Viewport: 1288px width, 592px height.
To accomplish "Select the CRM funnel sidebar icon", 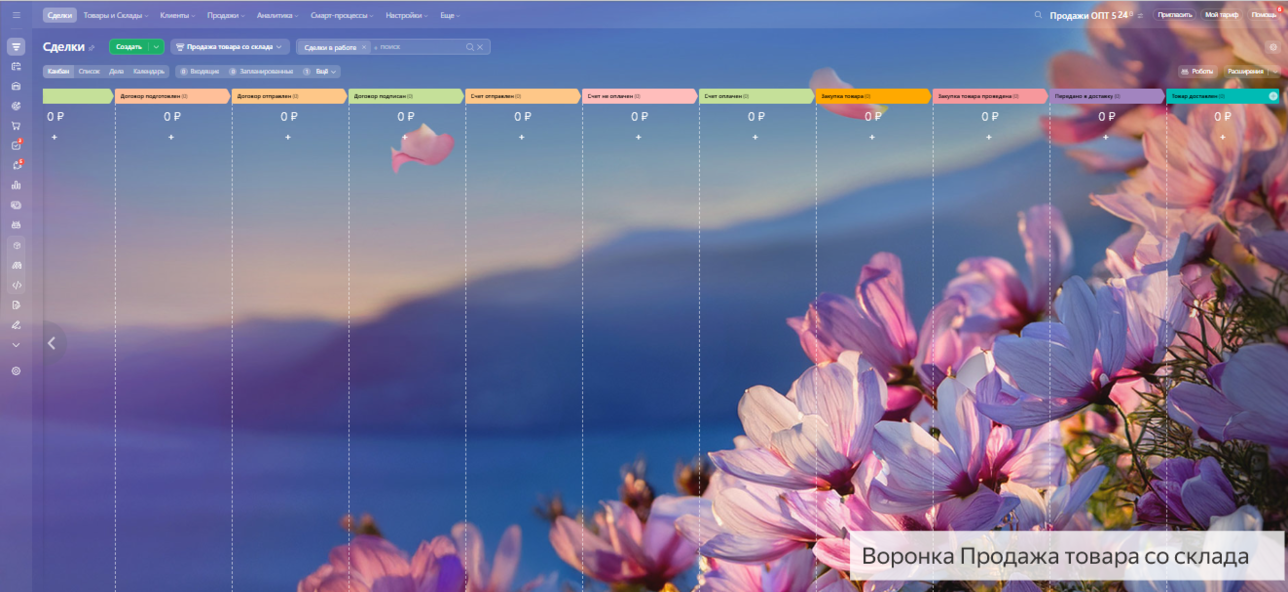I will 16,47.
